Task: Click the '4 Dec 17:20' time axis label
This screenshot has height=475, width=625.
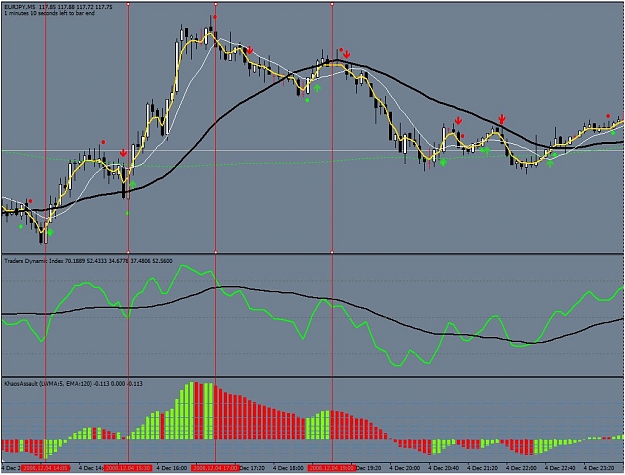Action: 252,468
